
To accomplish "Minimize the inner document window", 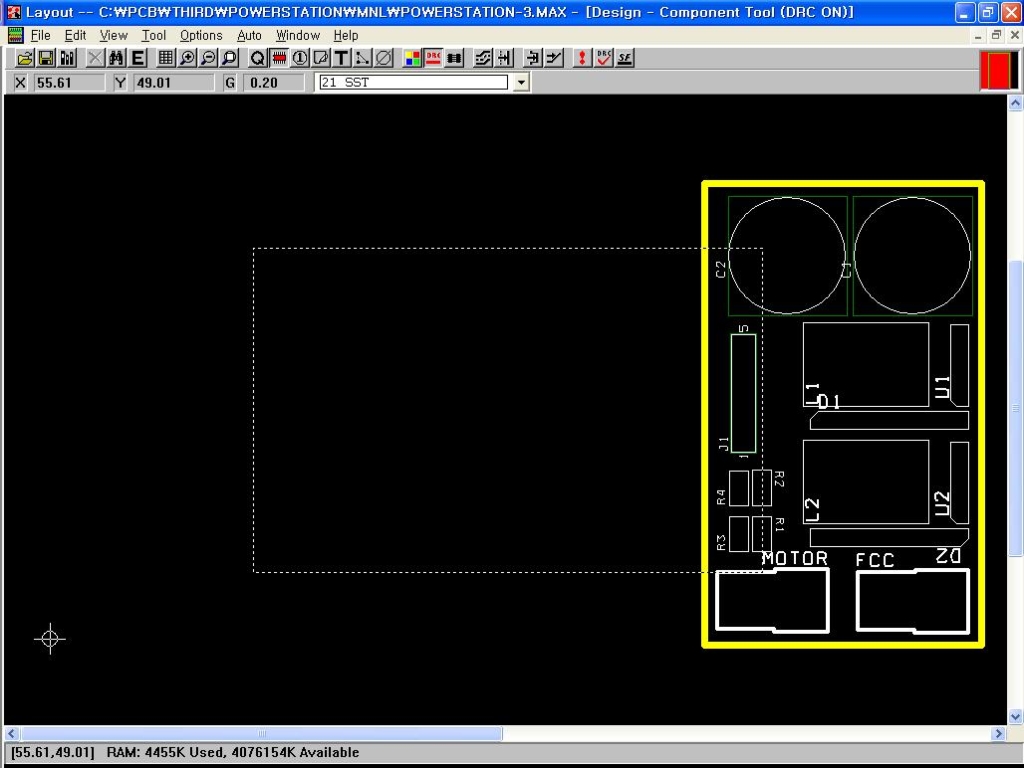I will tap(978, 35).
